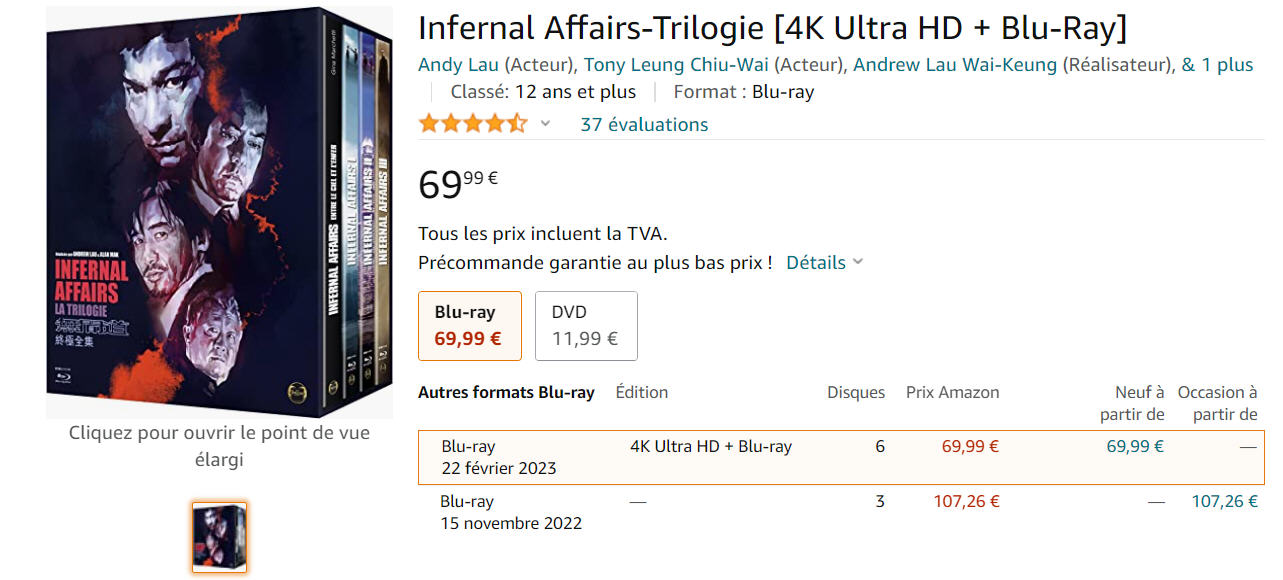
Task: Open the 69,99 € new offers link
Action: click(1134, 447)
